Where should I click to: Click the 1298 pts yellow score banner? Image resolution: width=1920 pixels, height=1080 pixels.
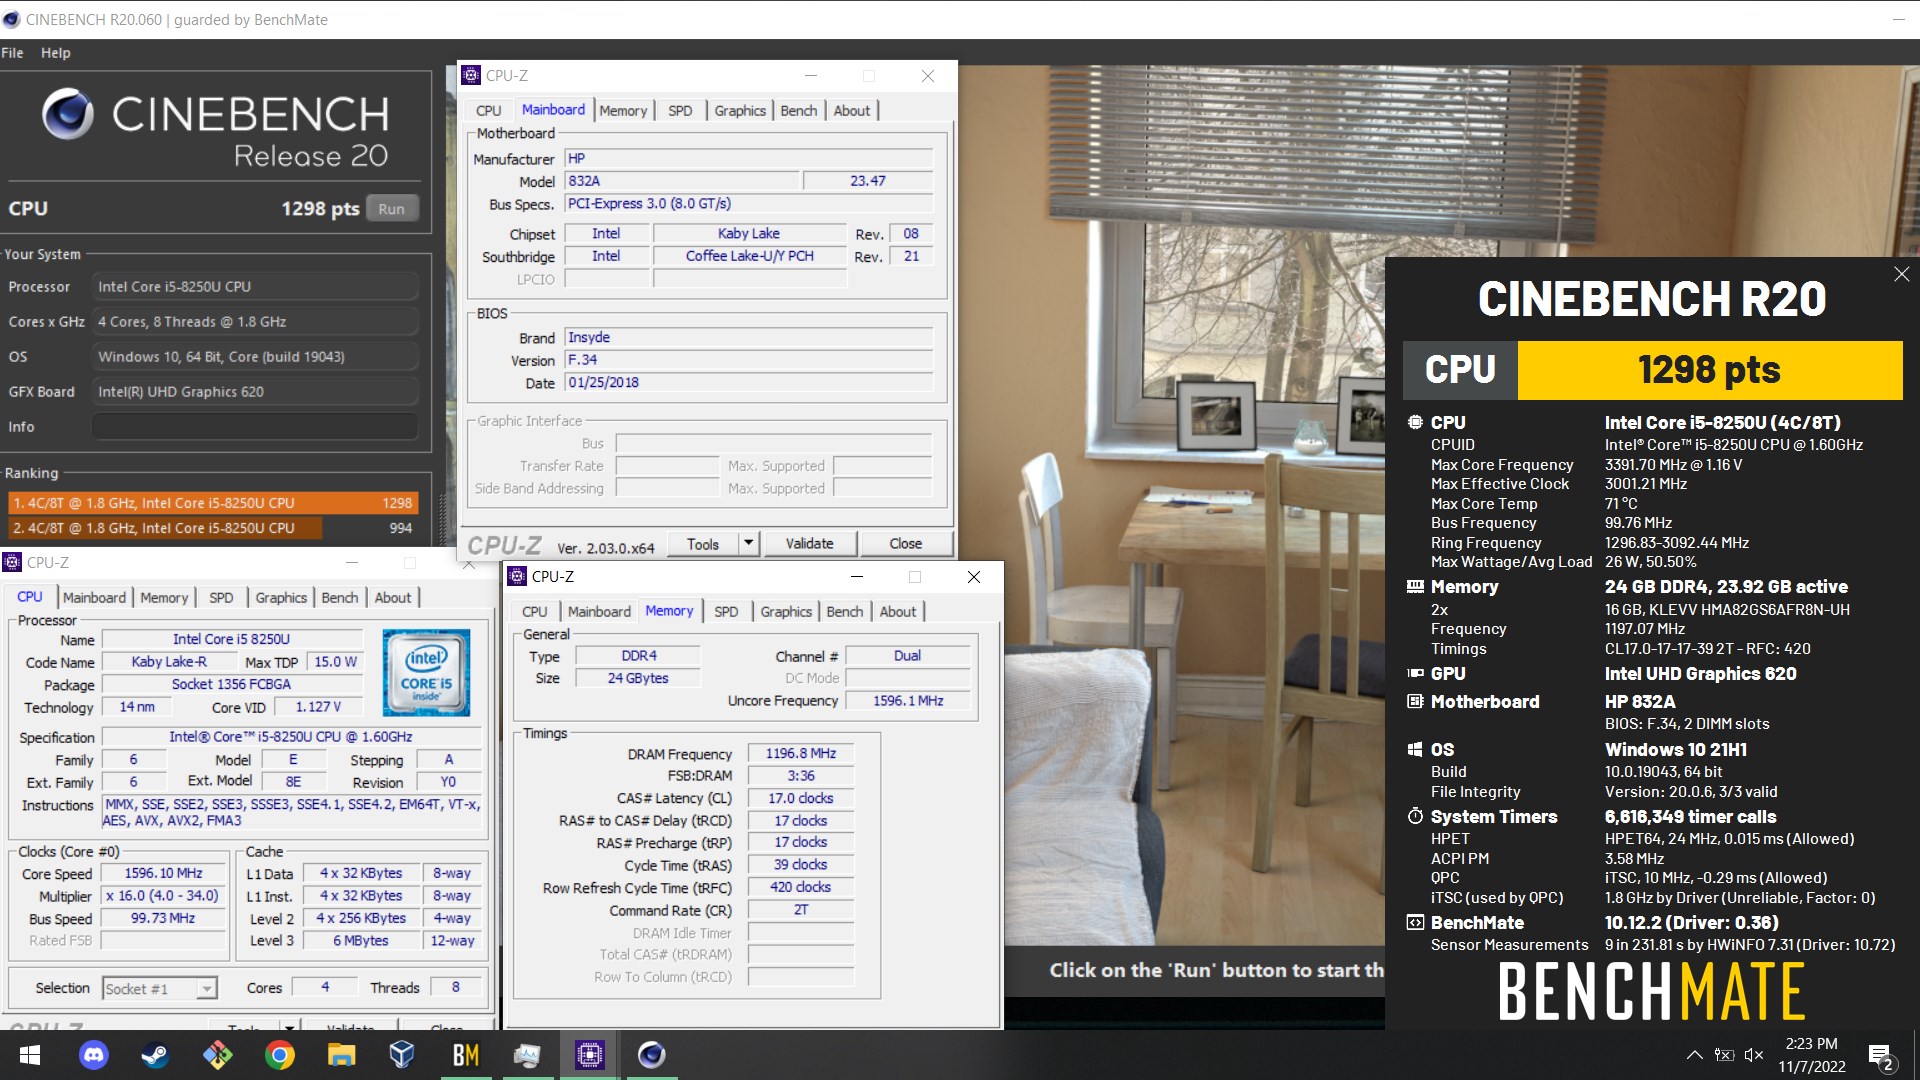[x=1709, y=370]
